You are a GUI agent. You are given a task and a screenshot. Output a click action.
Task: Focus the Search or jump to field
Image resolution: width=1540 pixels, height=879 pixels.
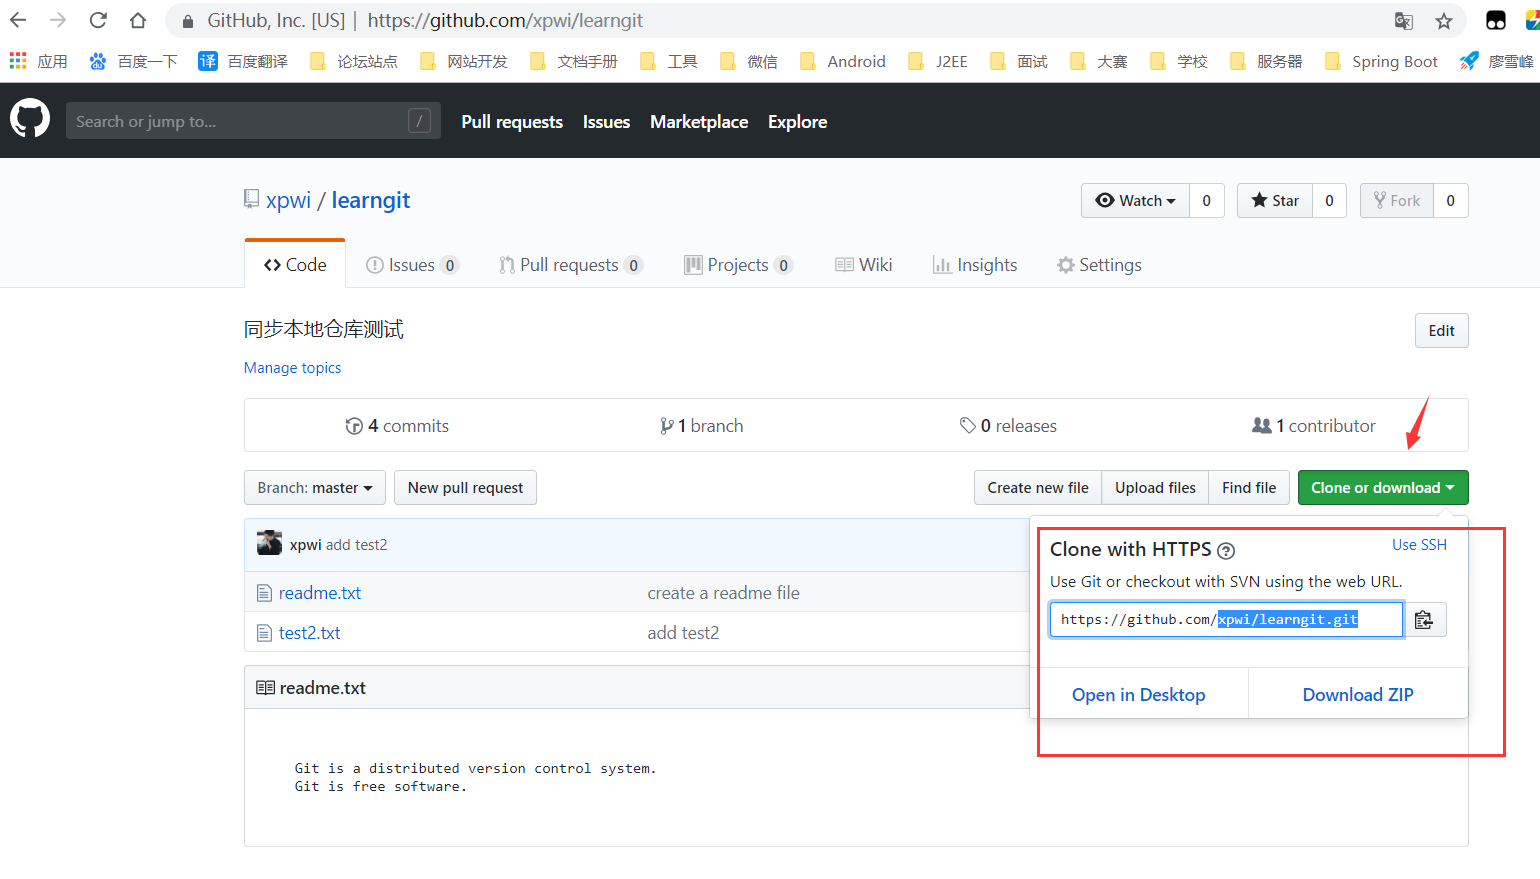point(253,120)
